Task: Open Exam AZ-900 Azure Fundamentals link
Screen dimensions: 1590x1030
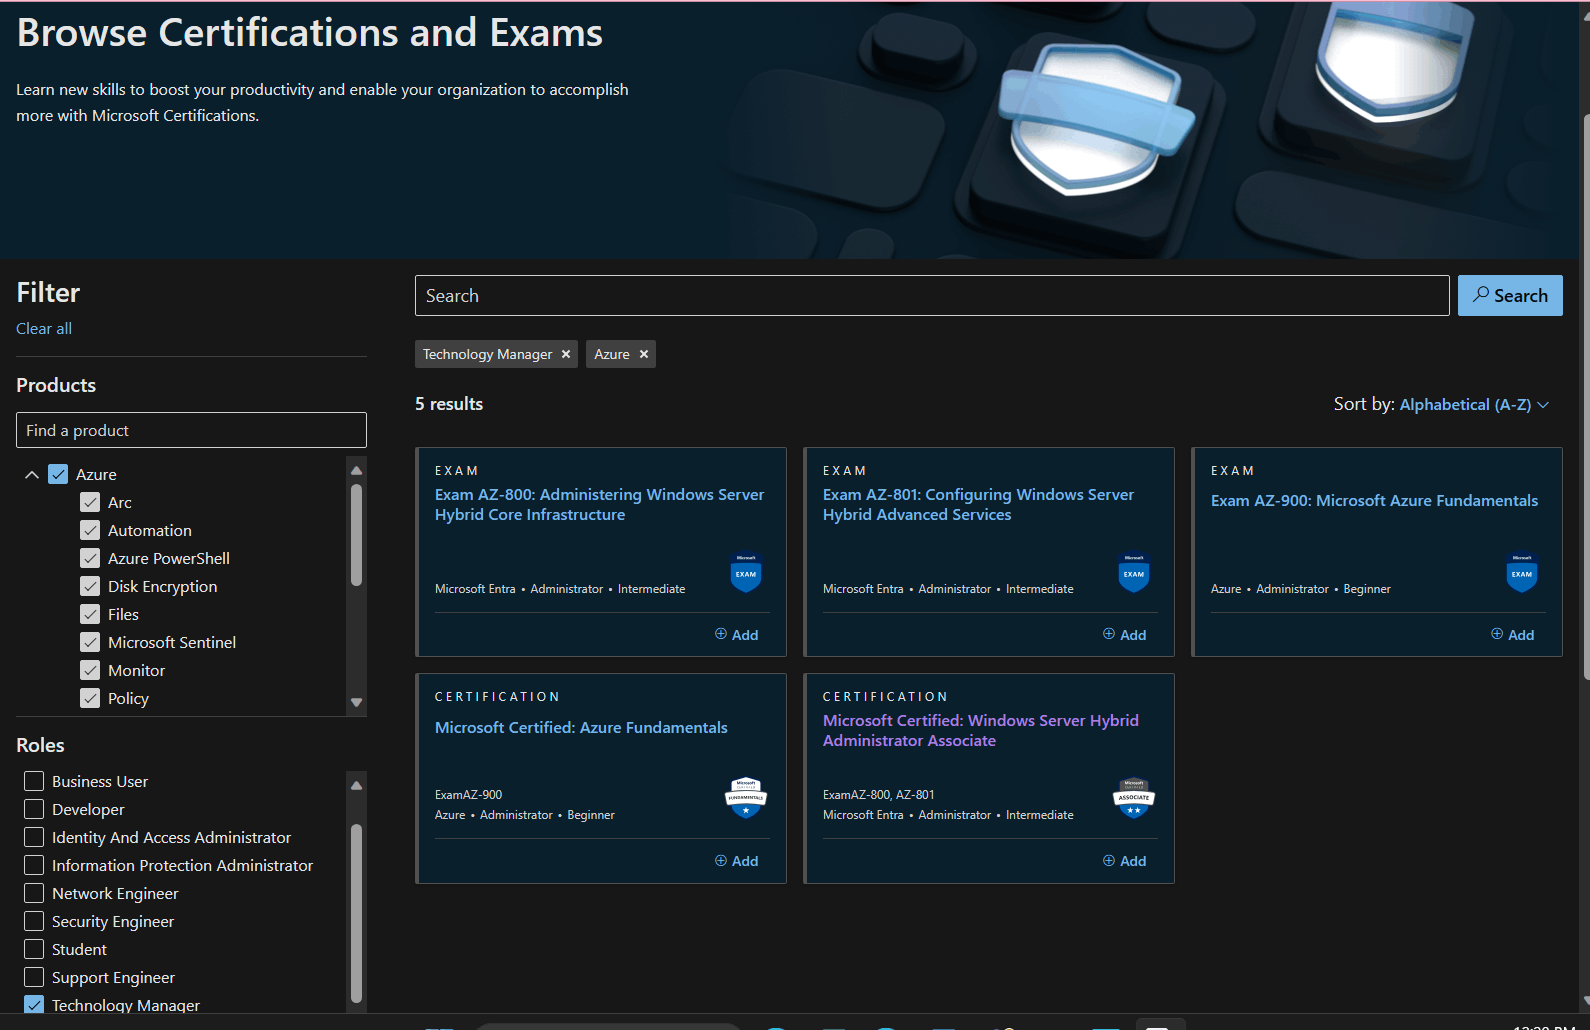Action: point(1374,501)
